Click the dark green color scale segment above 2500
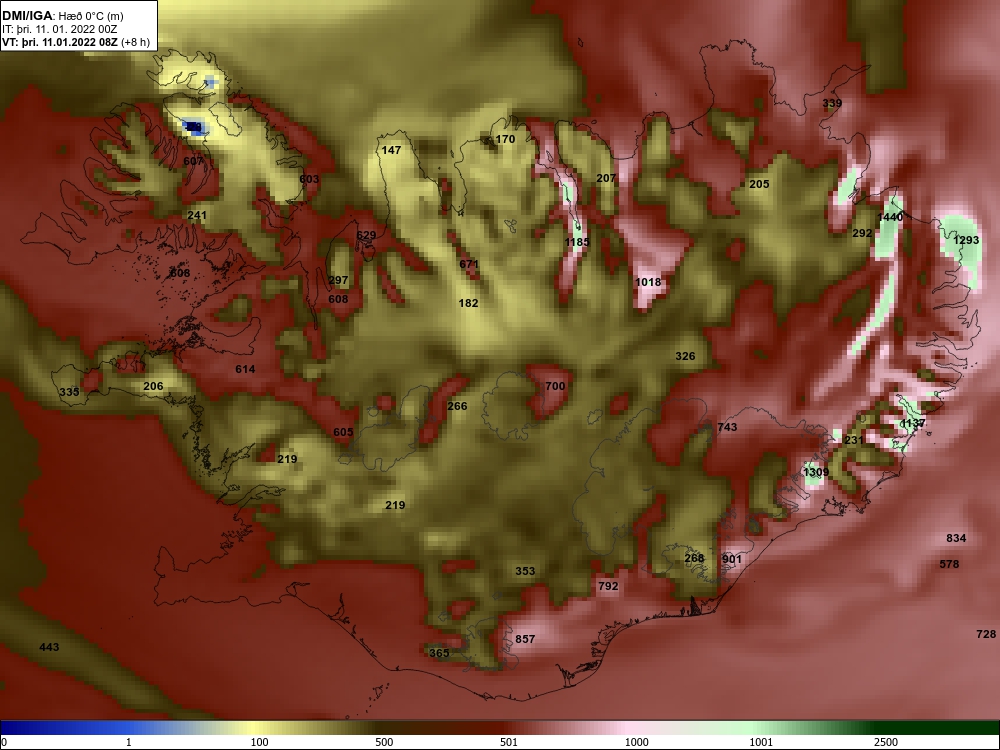1000x750 pixels. pos(938,728)
